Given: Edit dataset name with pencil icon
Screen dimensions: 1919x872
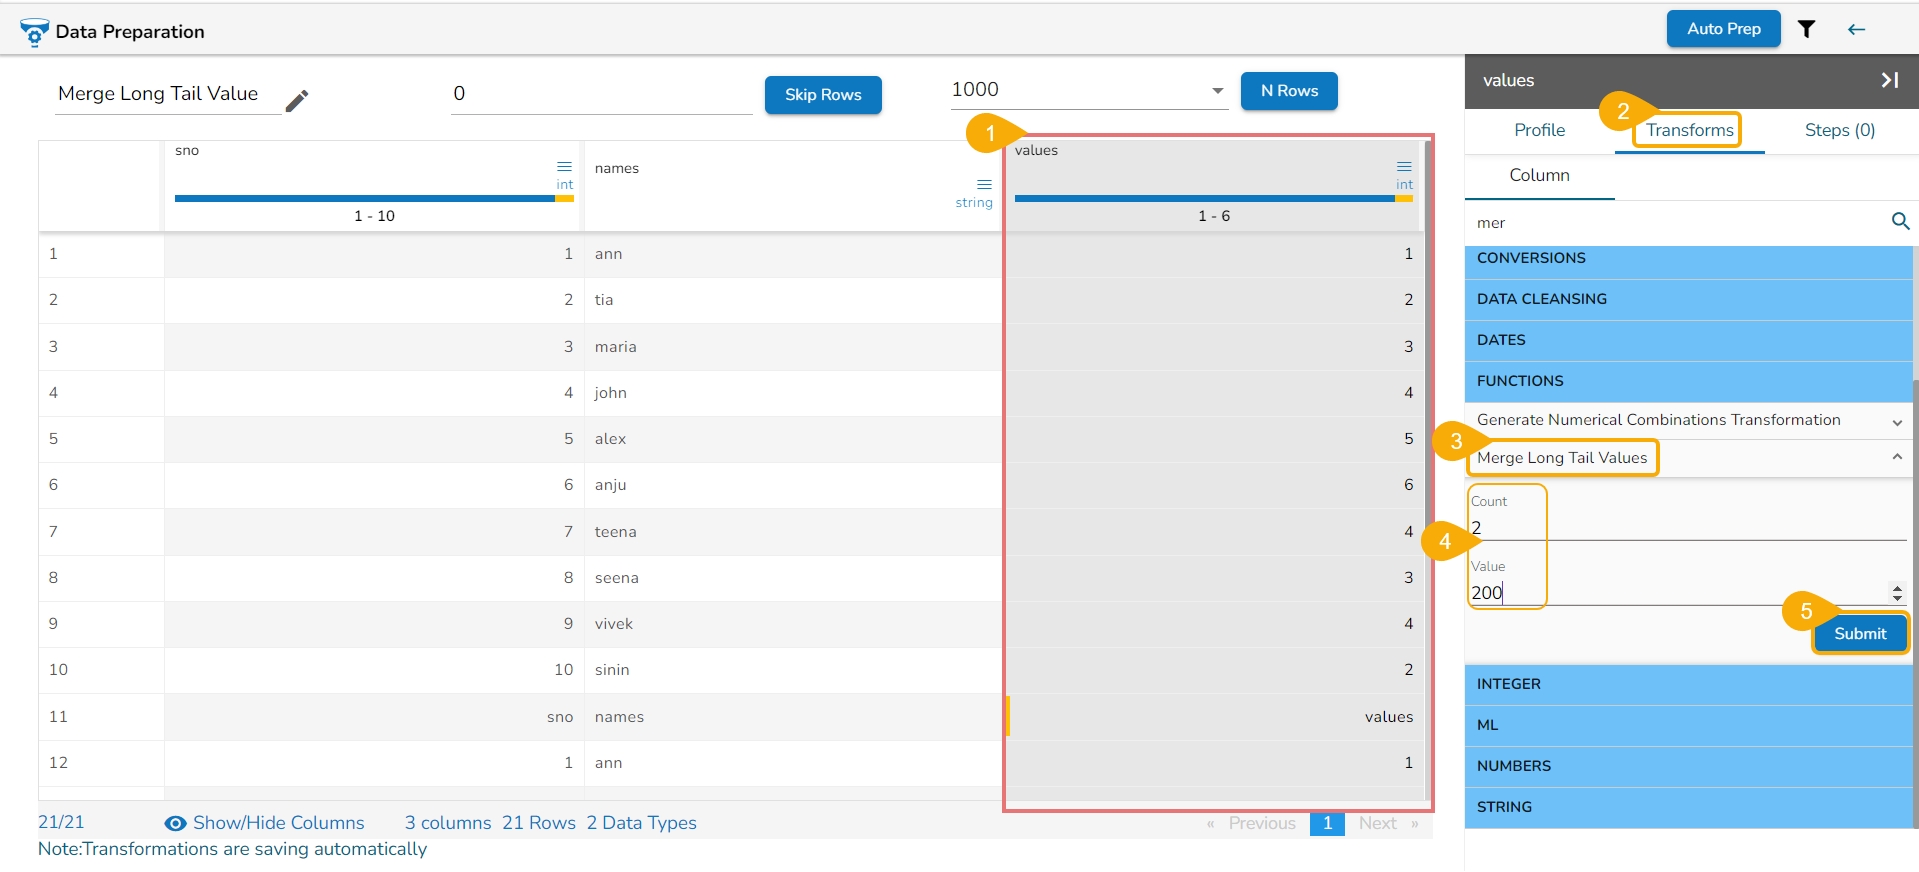Looking at the screenshot, I should tap(297, 100).
